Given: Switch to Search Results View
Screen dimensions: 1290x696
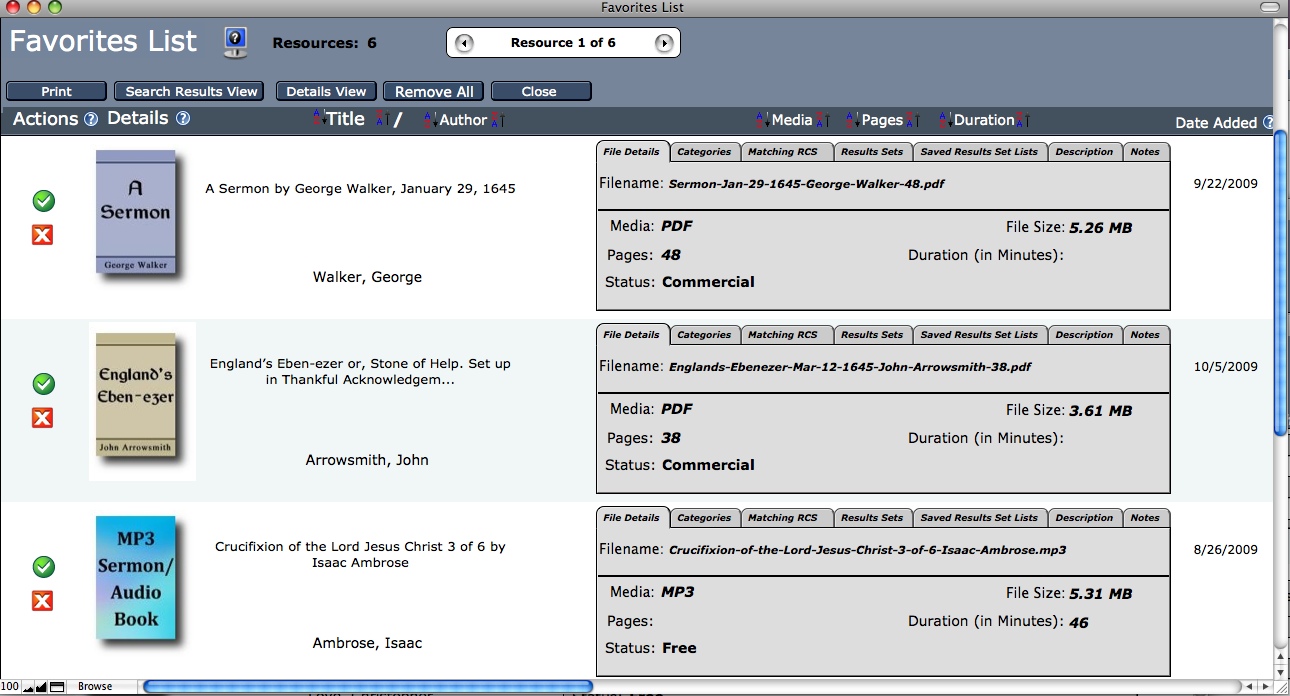Looking at the screenshot, I should (191, 91).
